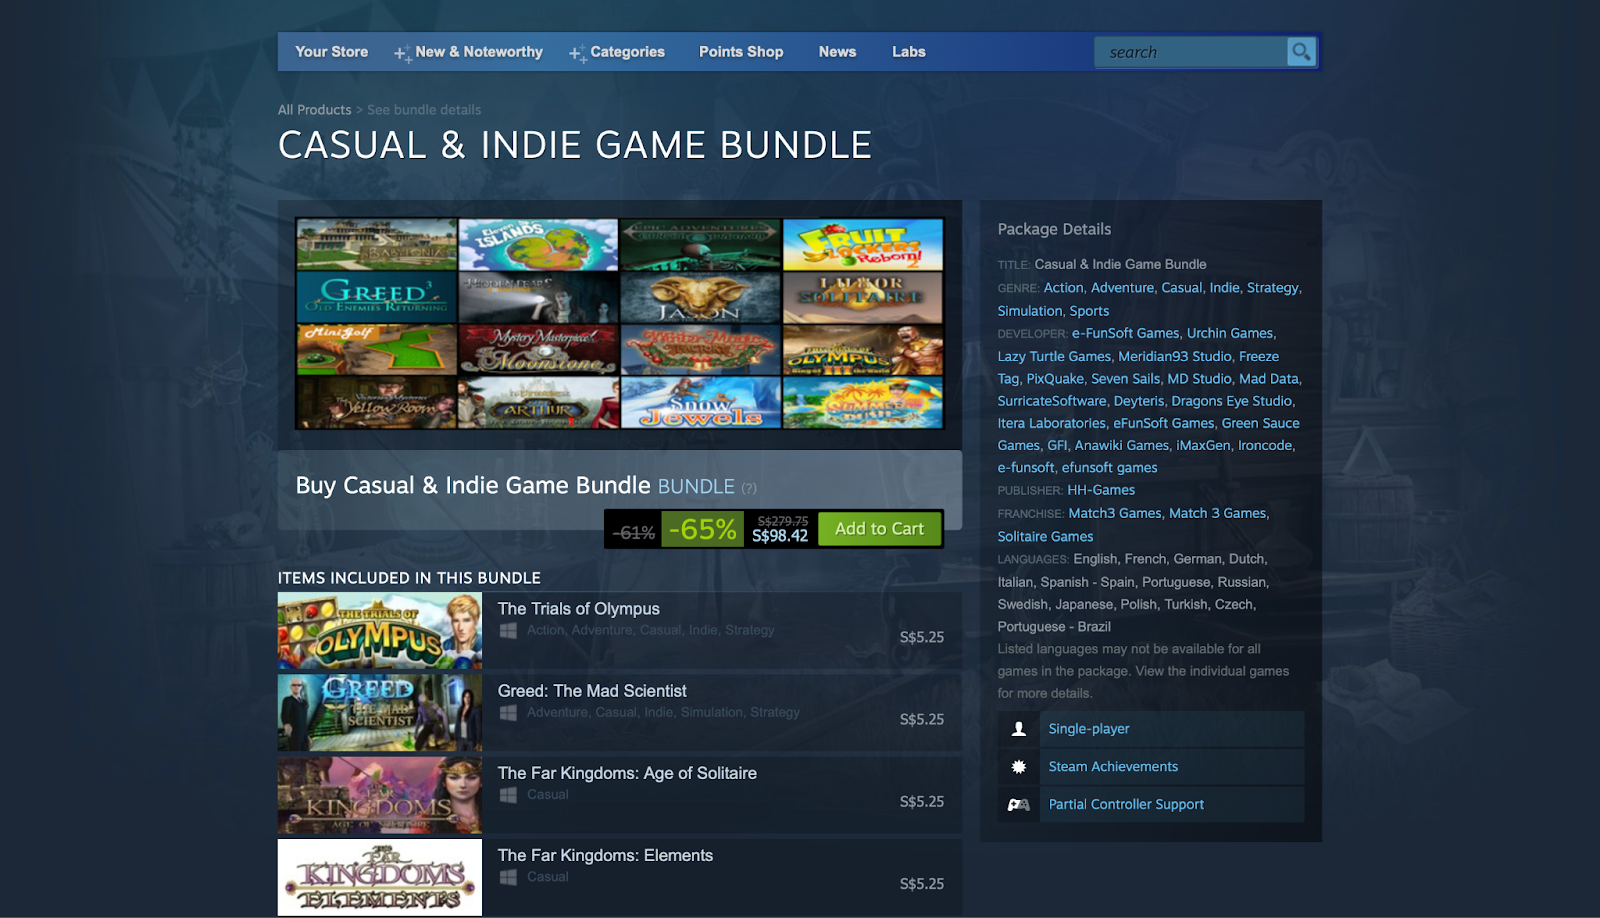The height and width of the screenshot is (918, 1600).
Task: Click the Action genre link in Package Details
Action: (x=1064, y=288)
